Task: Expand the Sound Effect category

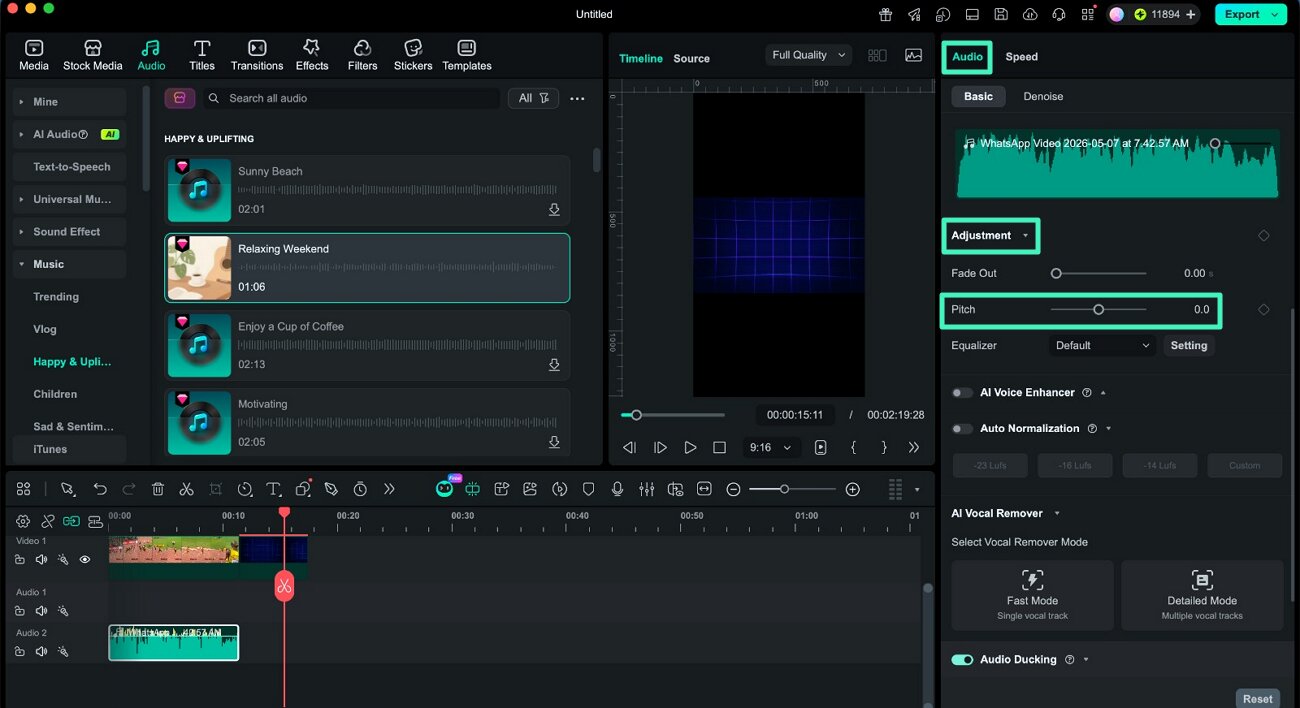Action: click(x=21, y=232)
